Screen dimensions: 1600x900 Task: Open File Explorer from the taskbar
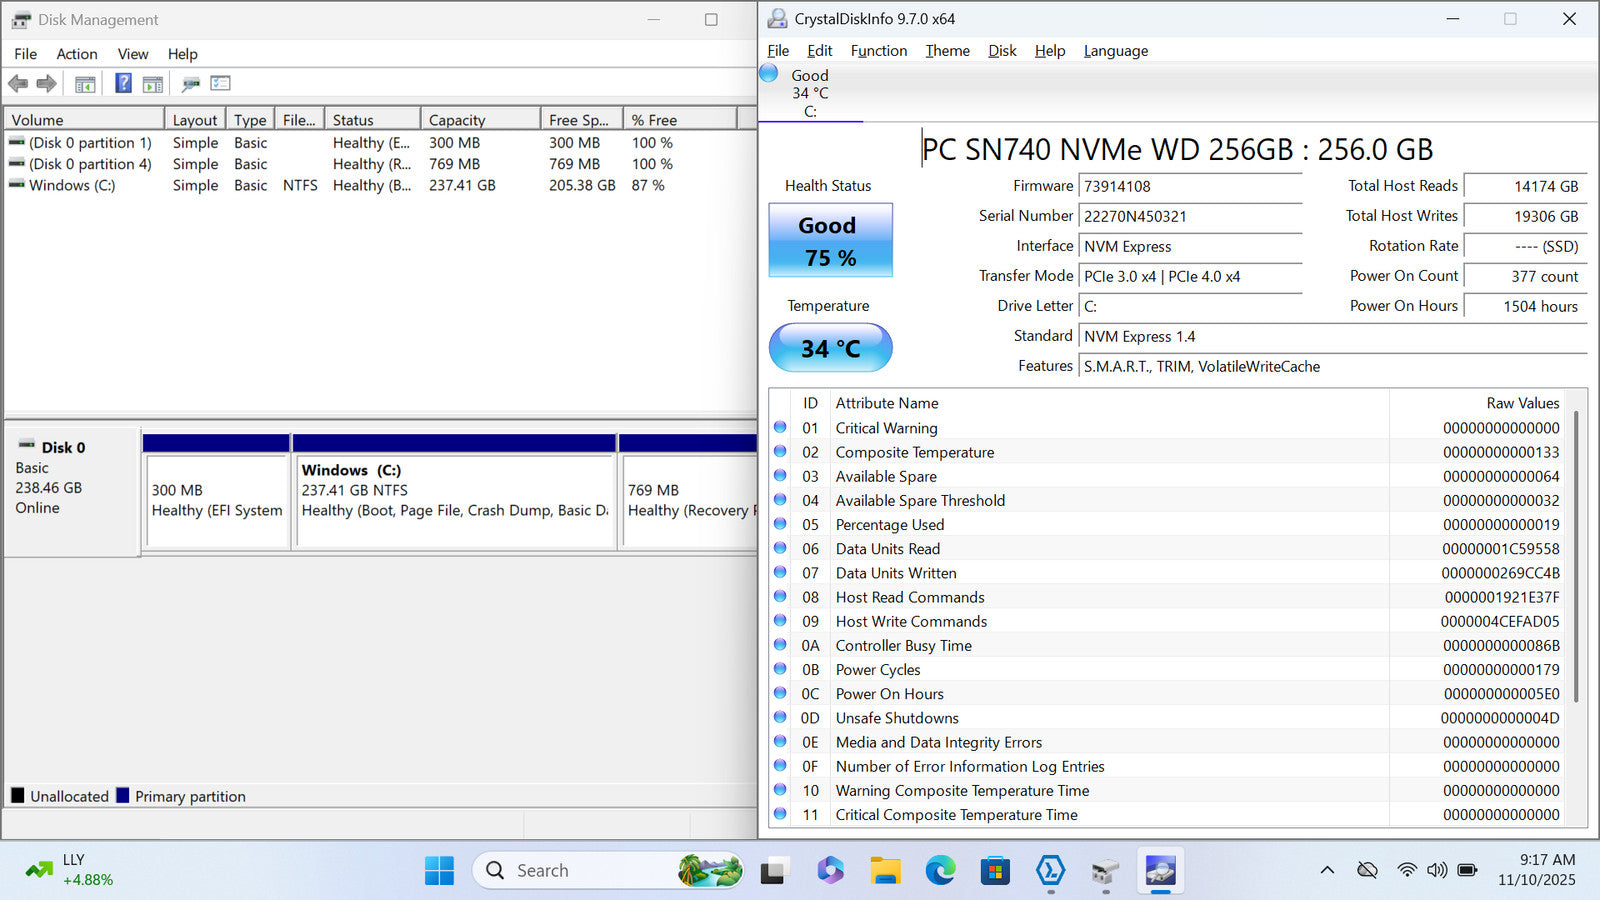click(x=885, y=871)
